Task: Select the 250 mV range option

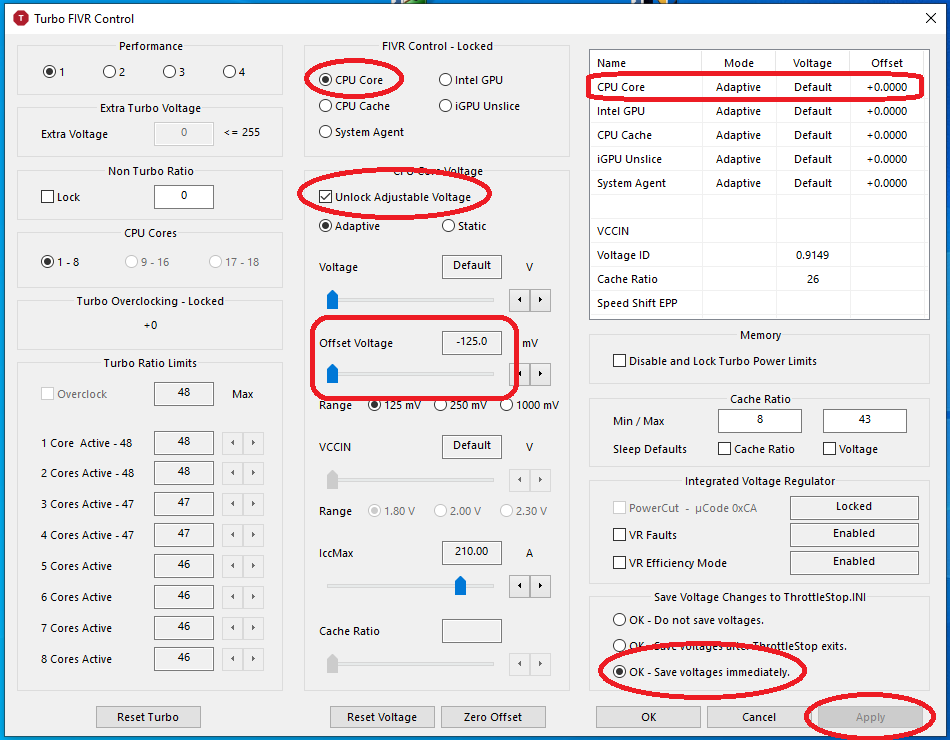Action: point(440,405)
